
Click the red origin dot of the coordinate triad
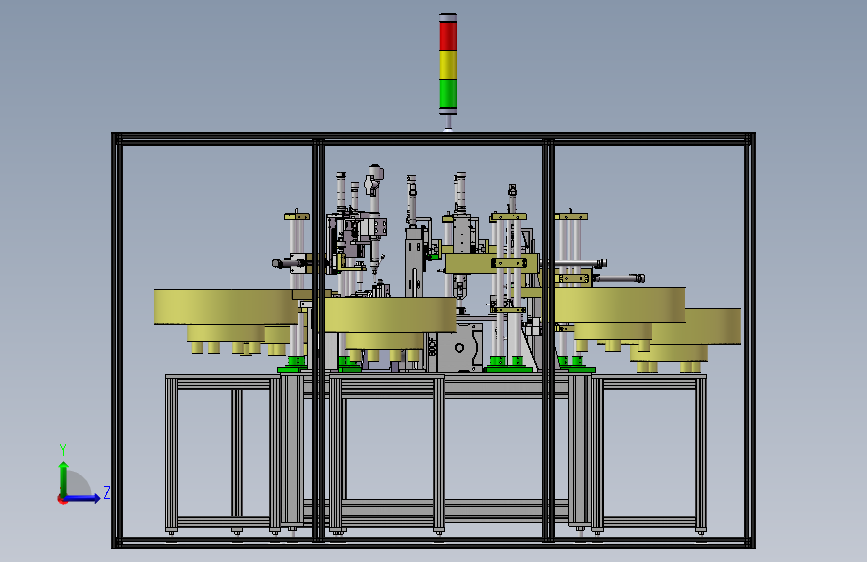[x=62, y=499]
